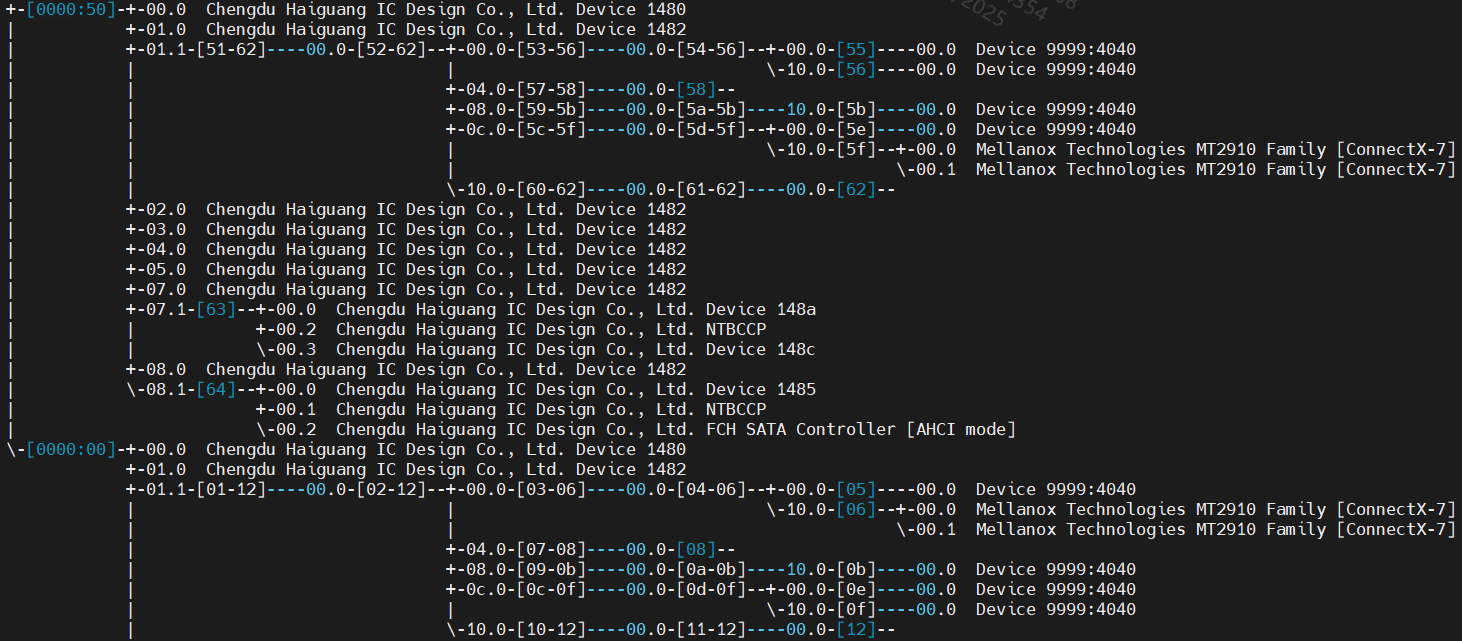Click the text Device 1485
This screenshot has height=641, width=1462.
point(761,389)
